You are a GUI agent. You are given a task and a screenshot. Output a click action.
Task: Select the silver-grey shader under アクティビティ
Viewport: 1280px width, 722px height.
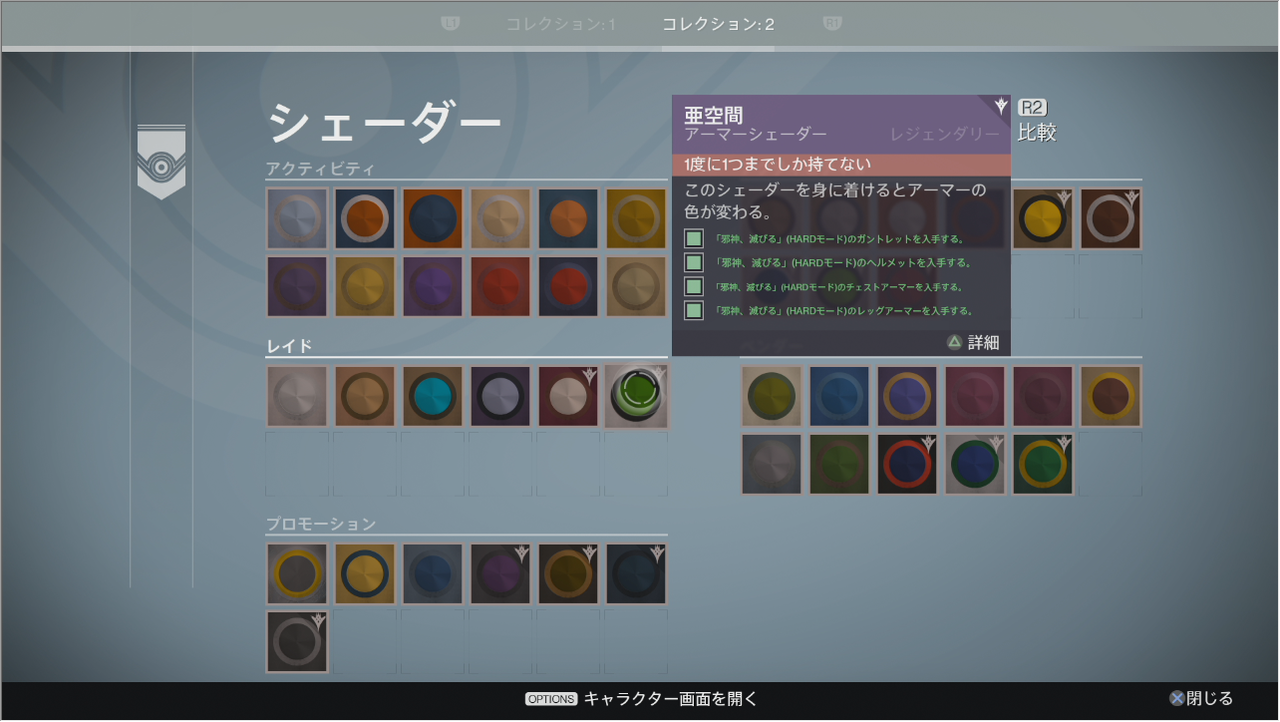point(297,218)
